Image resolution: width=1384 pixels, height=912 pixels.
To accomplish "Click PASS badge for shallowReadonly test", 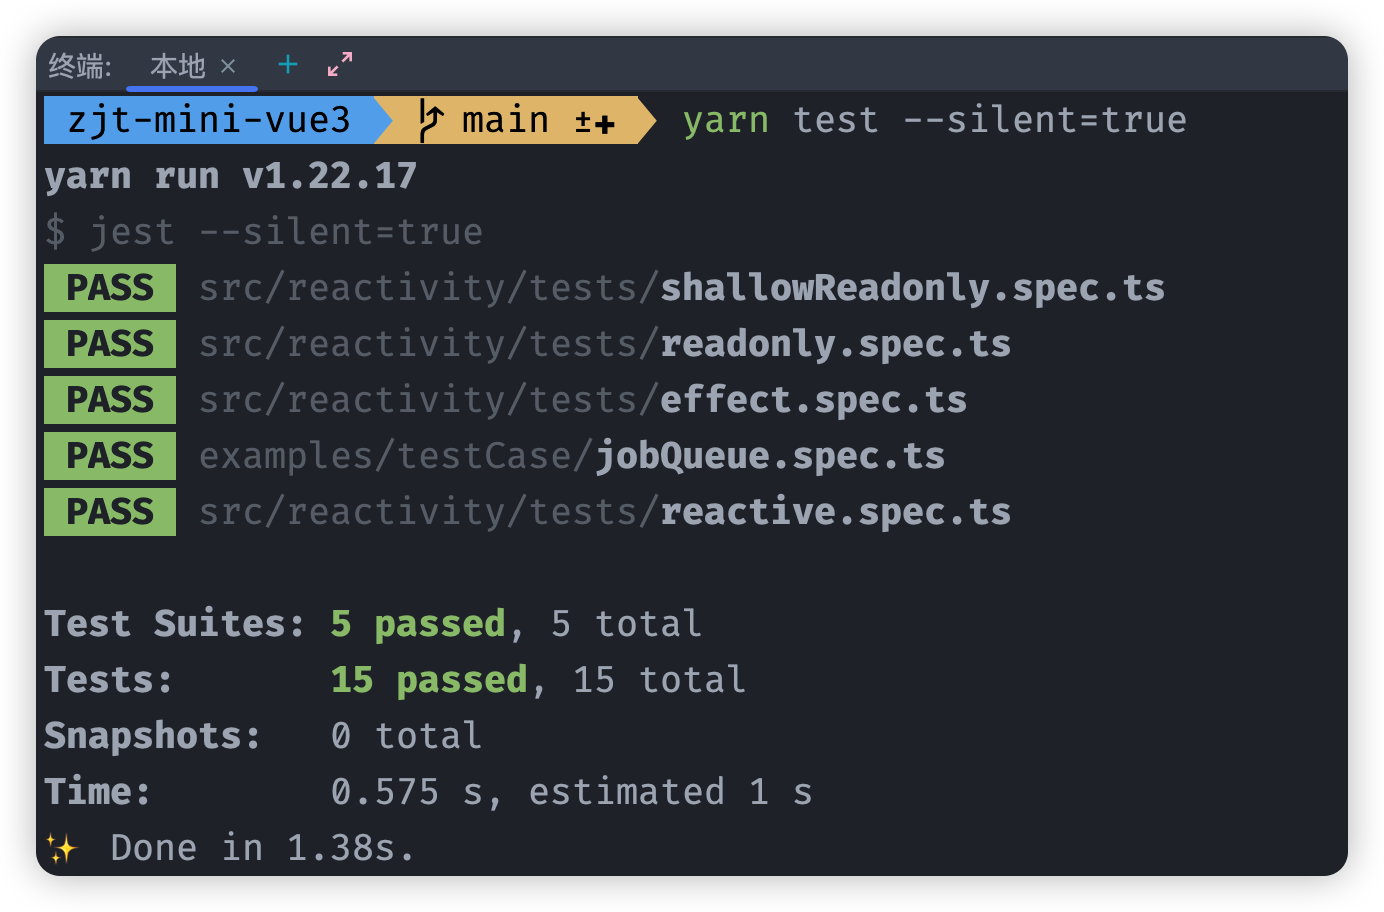I will tap(110, 288).
